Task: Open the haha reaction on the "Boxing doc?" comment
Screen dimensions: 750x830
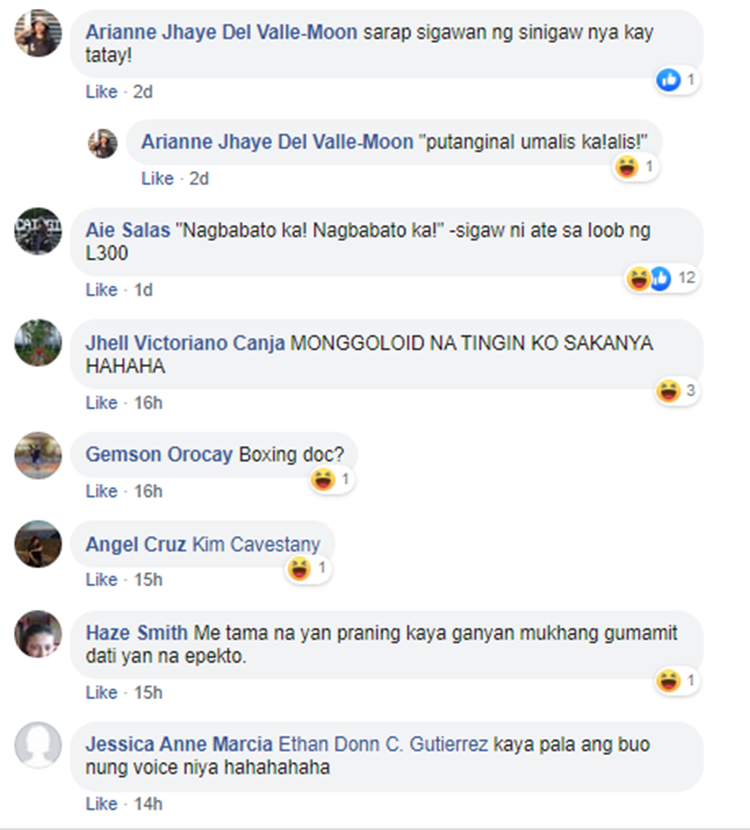Action: (x=323, y=480)
